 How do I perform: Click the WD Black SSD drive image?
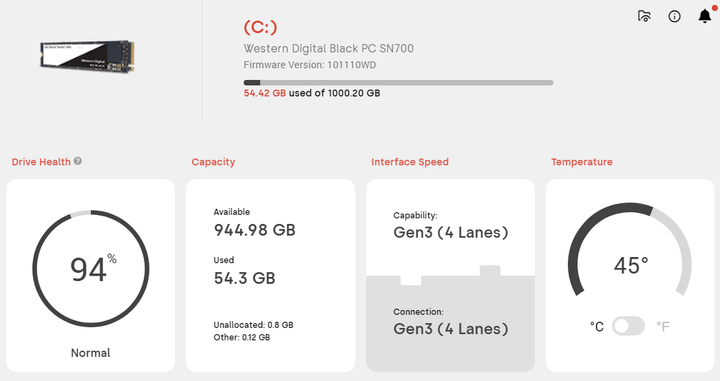(87, 56)
